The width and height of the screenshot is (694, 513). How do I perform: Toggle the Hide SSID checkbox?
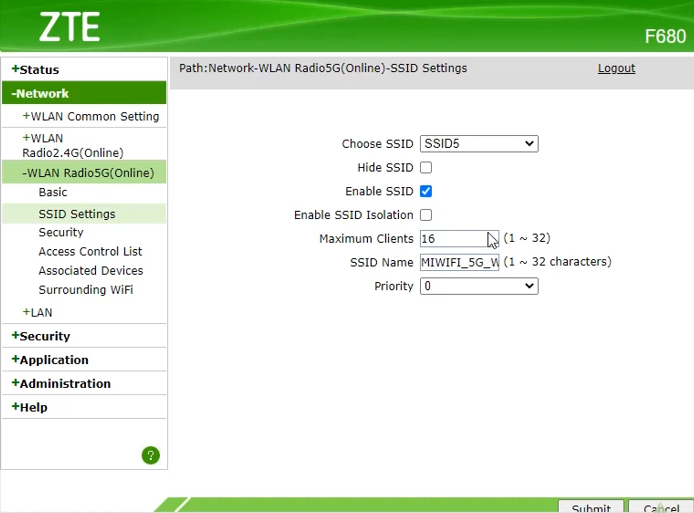pos(426,168)
